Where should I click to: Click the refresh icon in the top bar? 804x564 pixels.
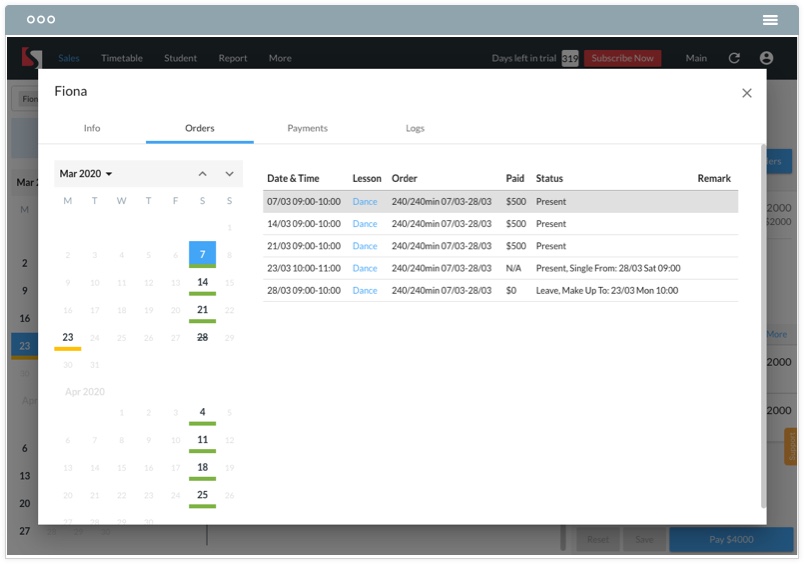coord(734,58)
